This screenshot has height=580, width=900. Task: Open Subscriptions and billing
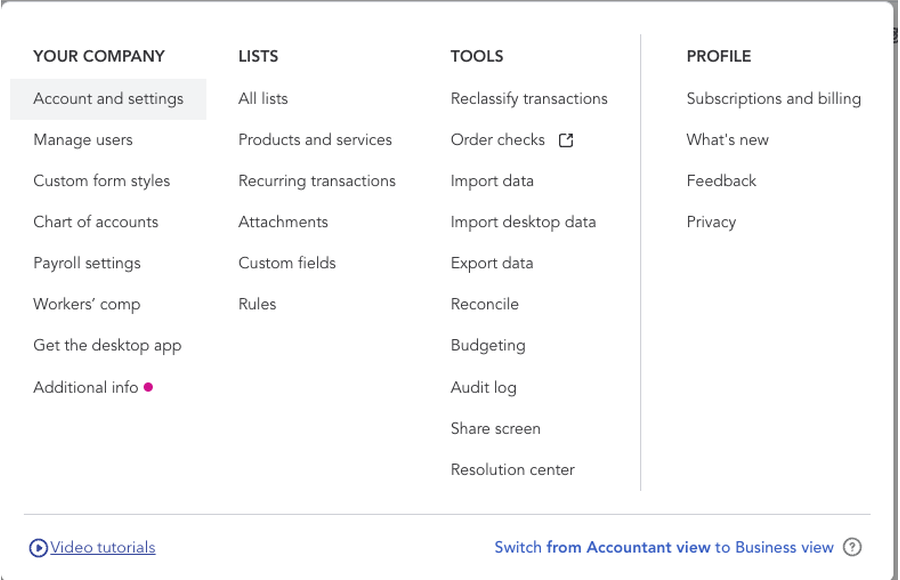pyautogui.click(x=774, y=99)
